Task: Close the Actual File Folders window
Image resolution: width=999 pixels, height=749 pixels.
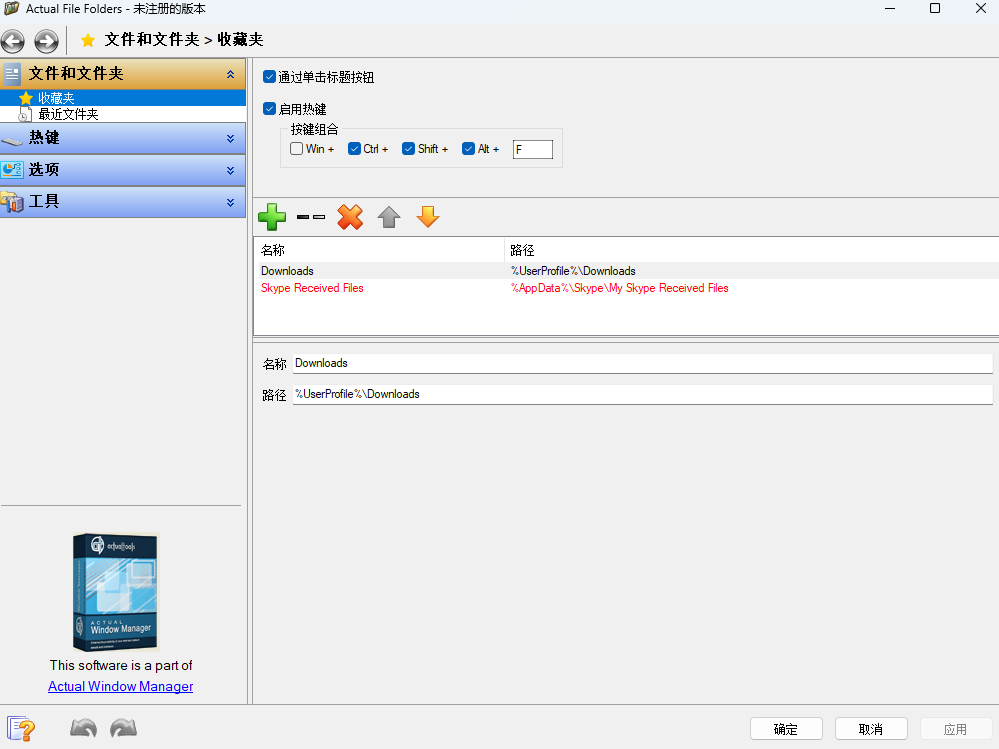Action: tap(981, 8)
